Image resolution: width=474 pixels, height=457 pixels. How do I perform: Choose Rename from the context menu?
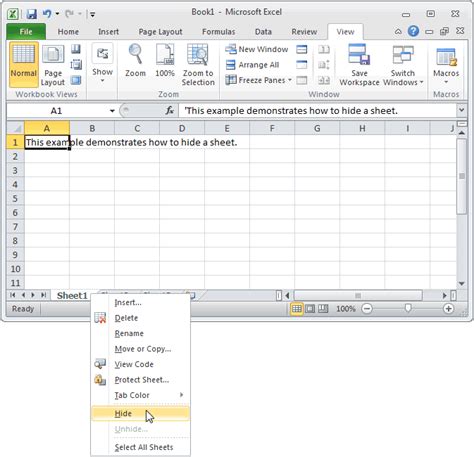tap(140, 333)
